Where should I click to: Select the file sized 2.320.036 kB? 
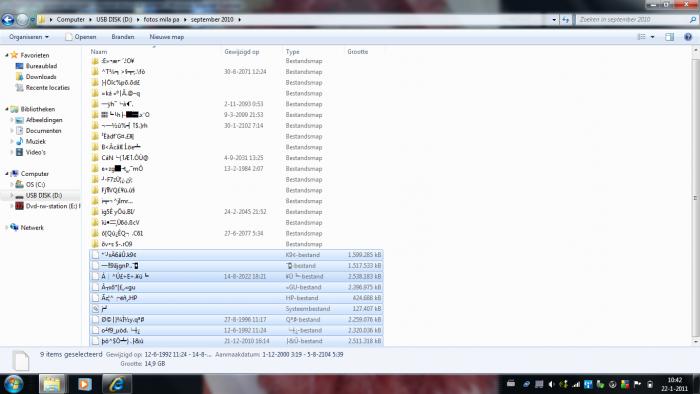click(236, 330)
